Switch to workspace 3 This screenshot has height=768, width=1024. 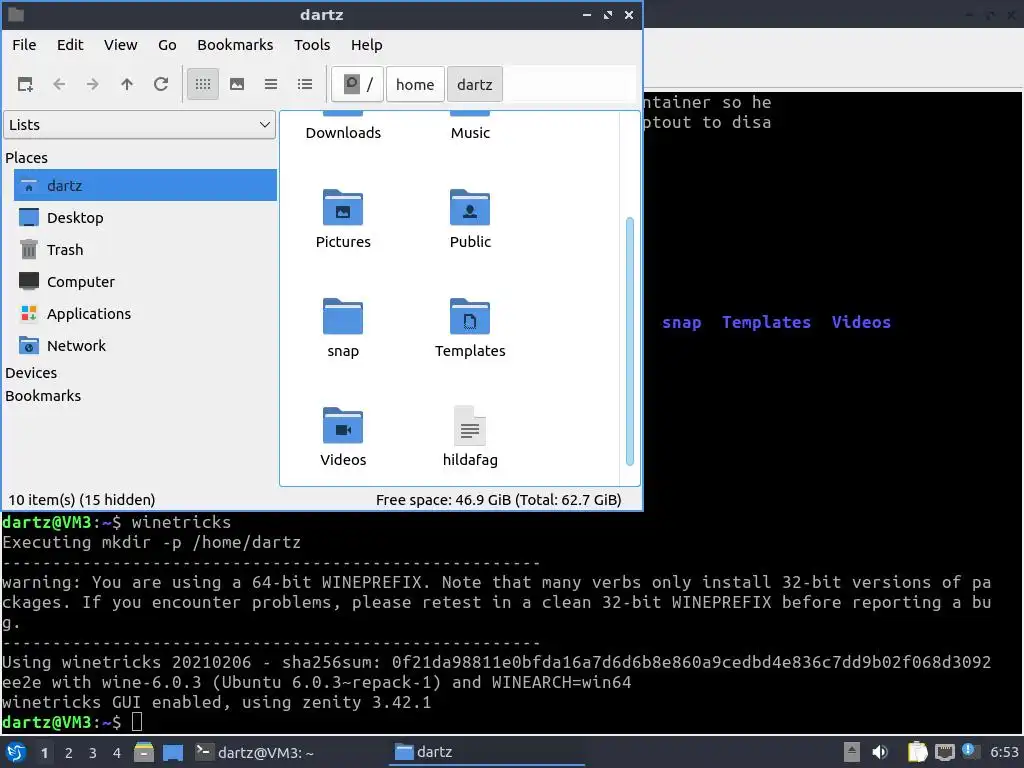tap(93, 753)
